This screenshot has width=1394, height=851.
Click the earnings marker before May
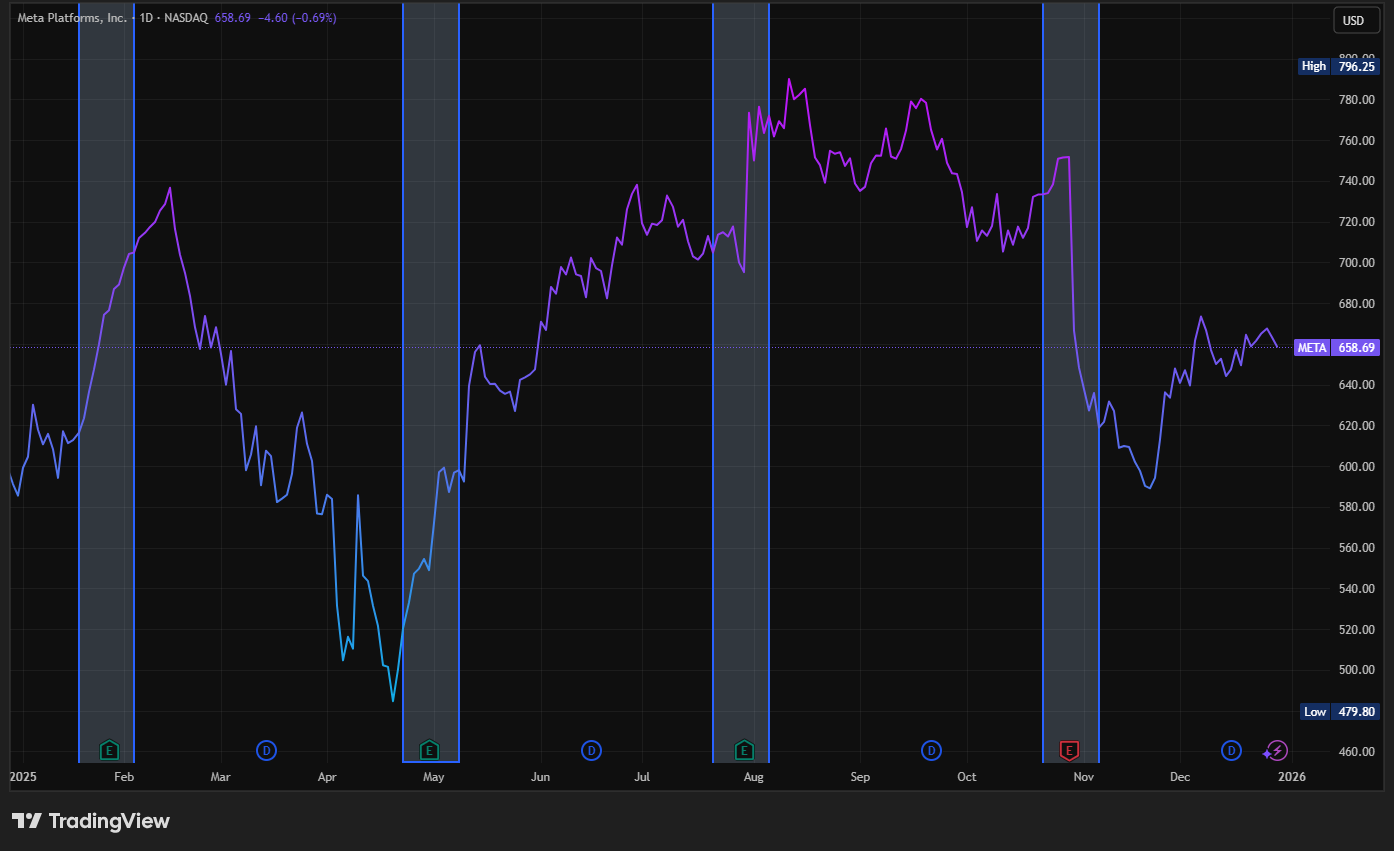click(x=429, y=750)
